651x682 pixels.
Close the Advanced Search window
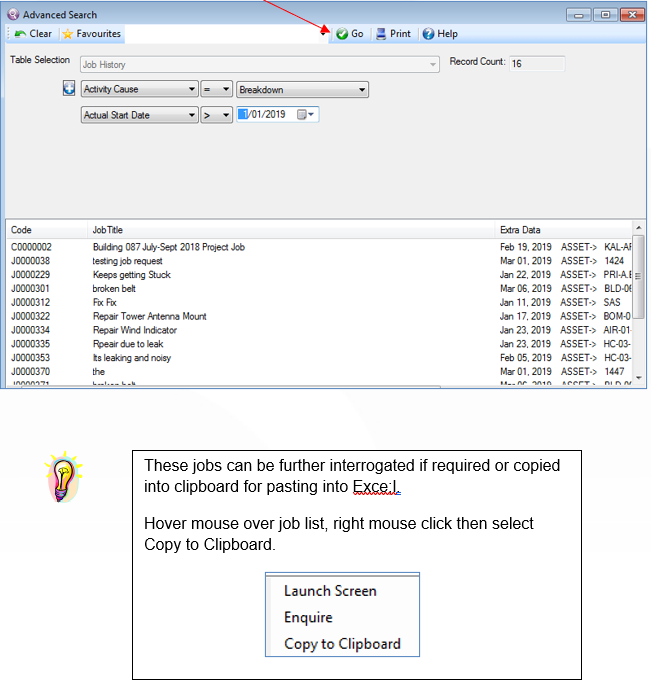(632, 15)
